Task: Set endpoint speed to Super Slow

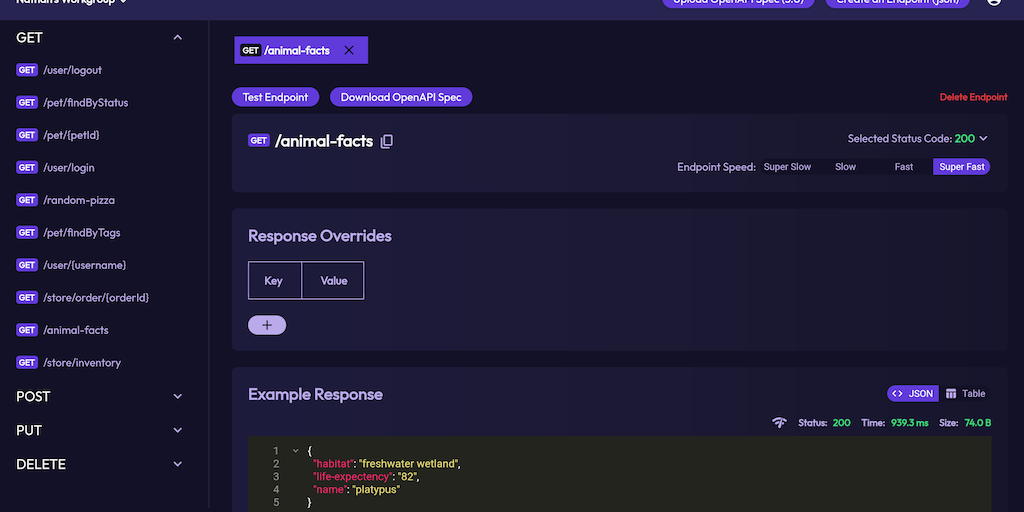Action: point(787,167)
